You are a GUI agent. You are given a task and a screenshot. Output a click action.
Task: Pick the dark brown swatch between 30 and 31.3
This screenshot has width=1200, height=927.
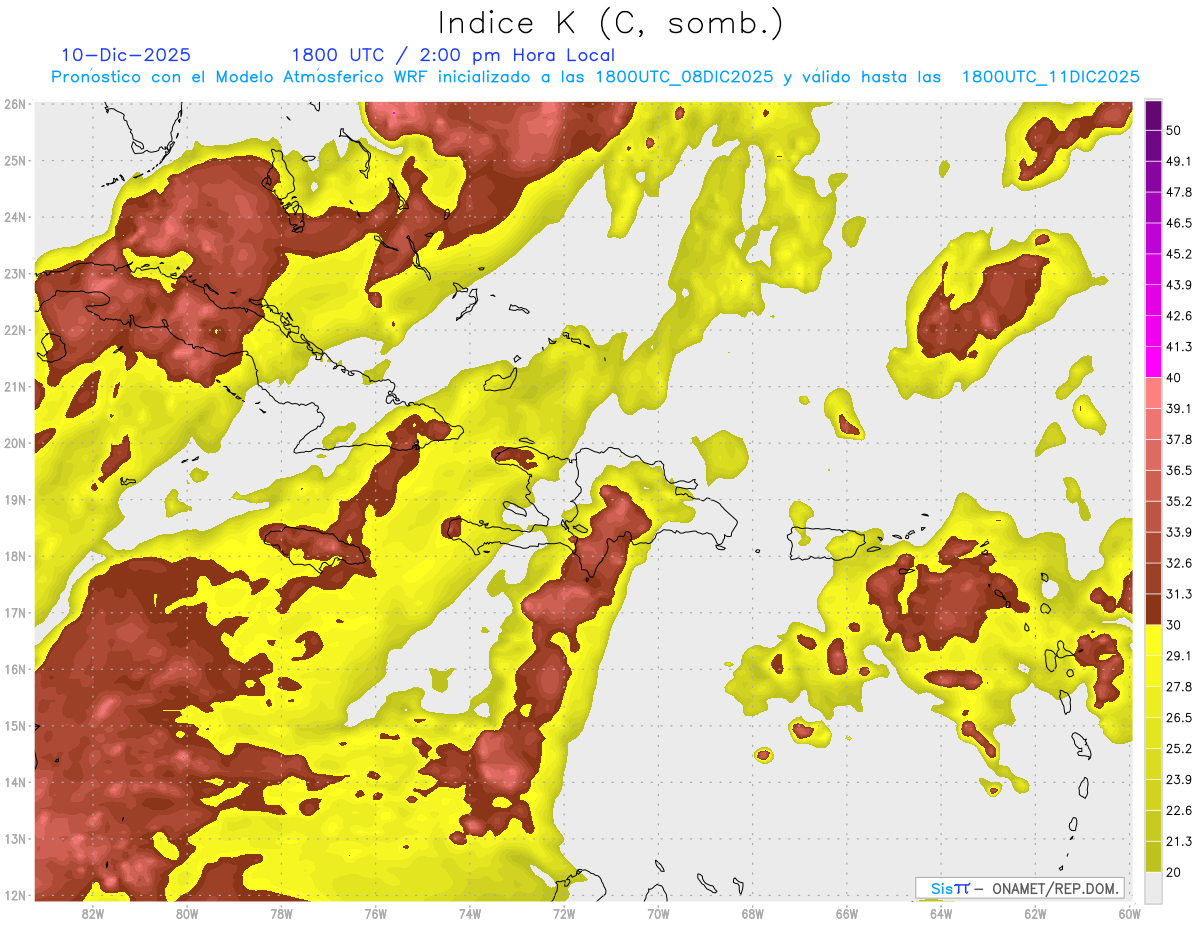(1153, 609)
